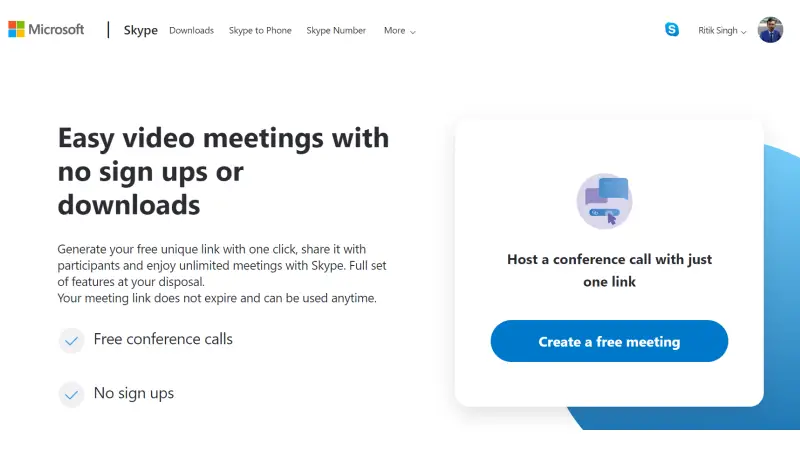Open the Ritik Singh account dropdown
Viewport: 800px width, 449px height.
[x=722, y=31]
